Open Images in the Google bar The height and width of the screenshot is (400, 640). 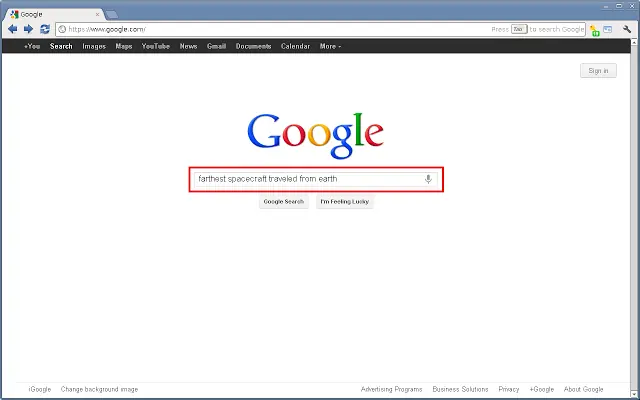click(94, 46)
